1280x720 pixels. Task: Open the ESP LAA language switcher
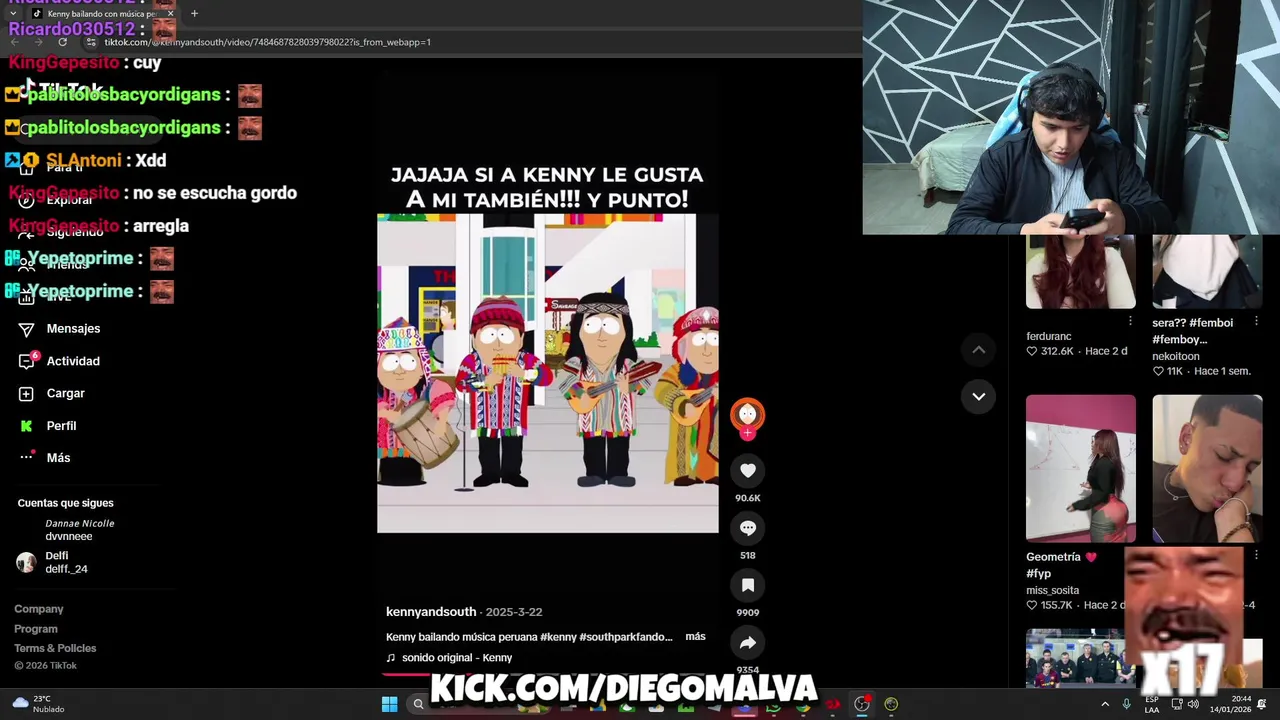pyautogui.click(x=1152, y=704)
